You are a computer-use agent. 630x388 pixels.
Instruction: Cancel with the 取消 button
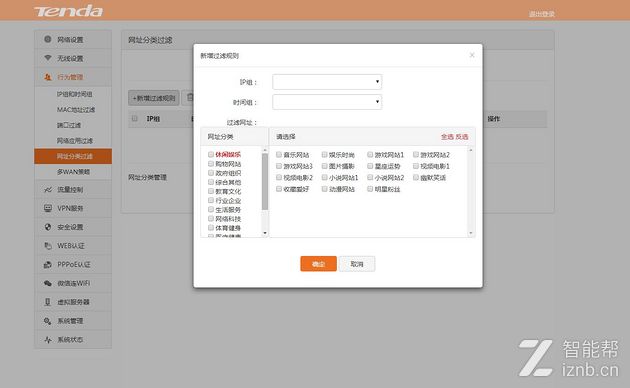click(x=357, y=264)
